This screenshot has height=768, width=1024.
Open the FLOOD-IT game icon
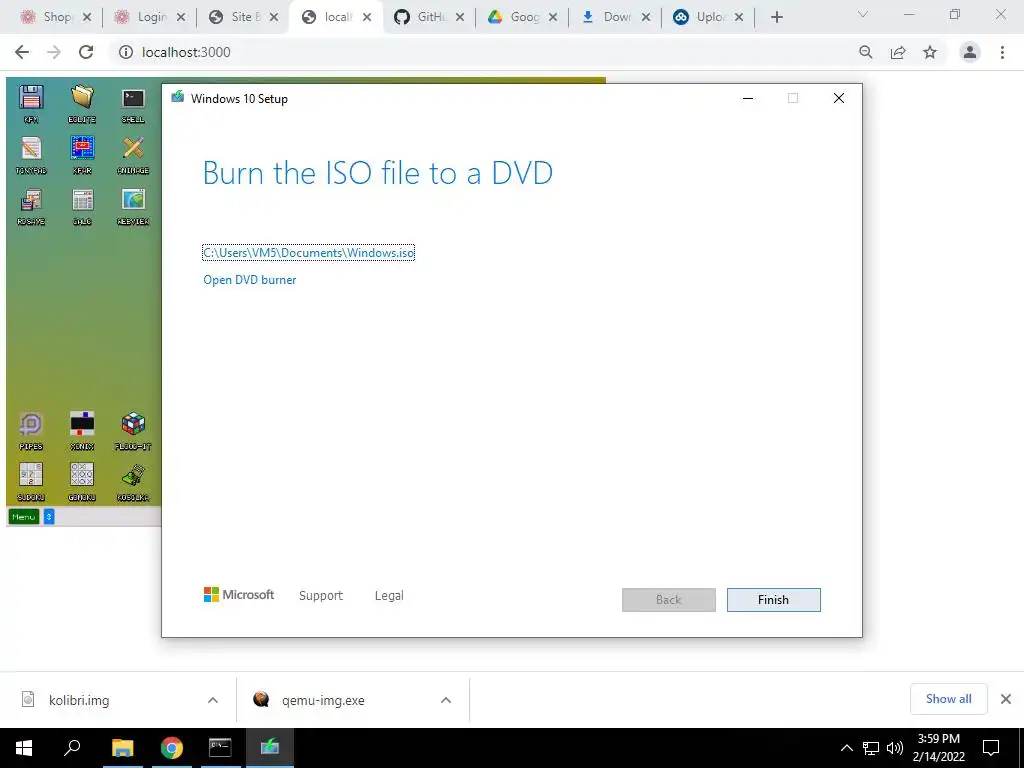pyautogui.click(x=133, y=430)
